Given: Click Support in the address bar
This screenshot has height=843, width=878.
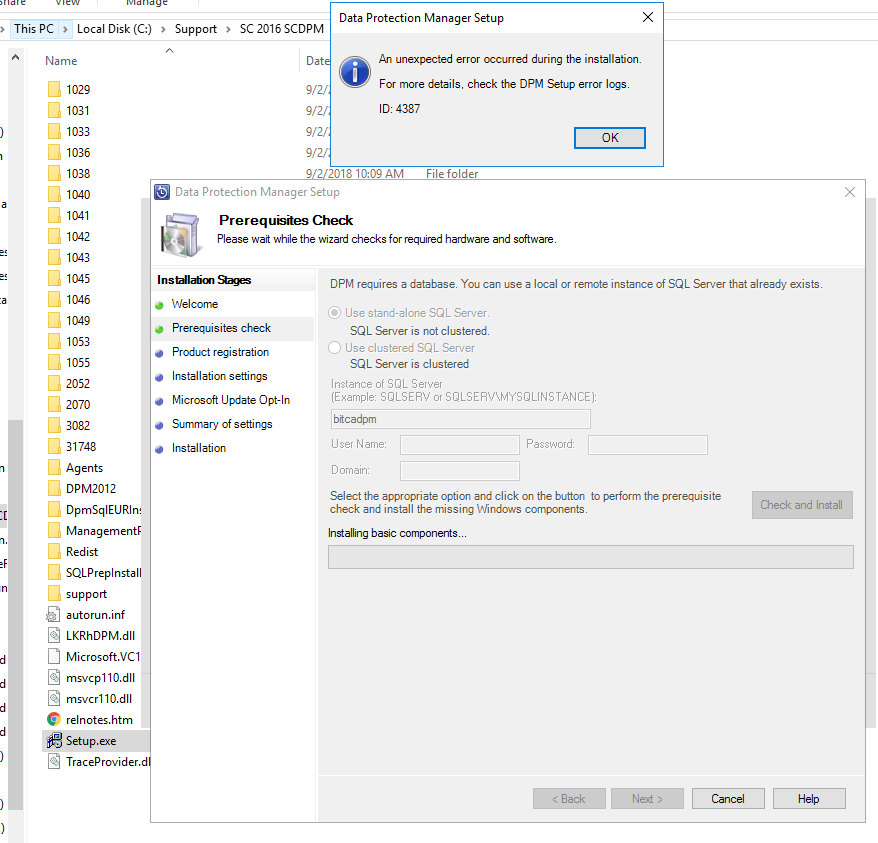Looking at the screenshot, I should pyautogui.click(x=195, y=29).
